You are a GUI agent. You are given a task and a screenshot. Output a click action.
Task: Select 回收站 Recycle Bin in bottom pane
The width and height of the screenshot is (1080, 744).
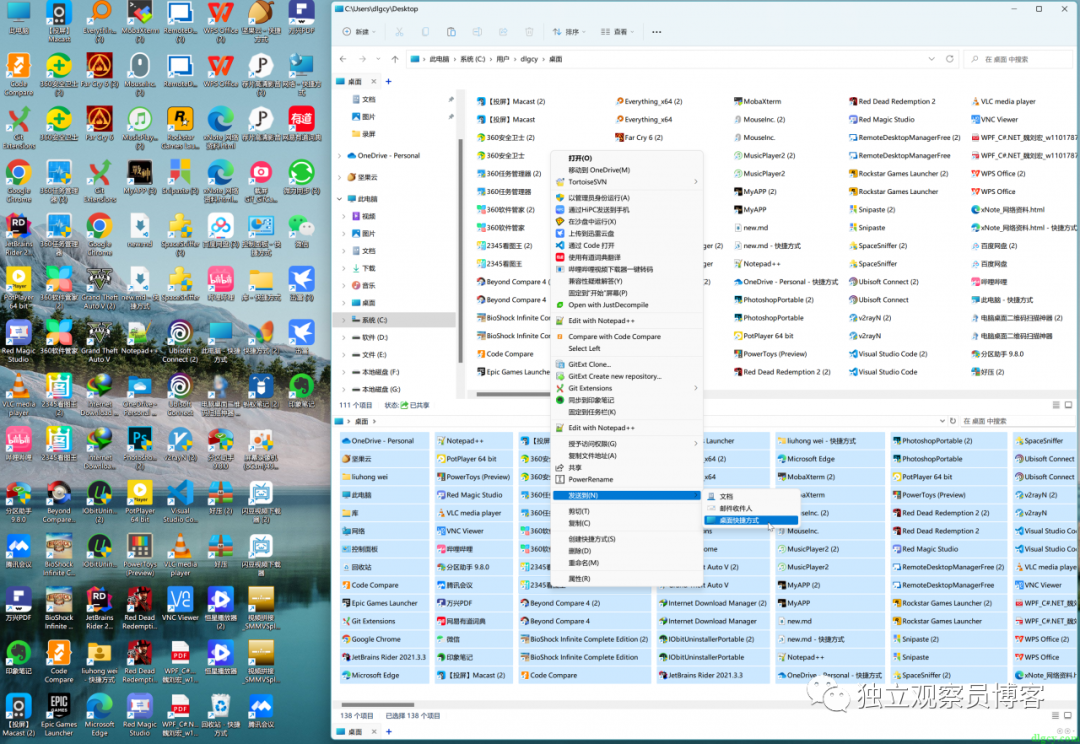point(357,567)
